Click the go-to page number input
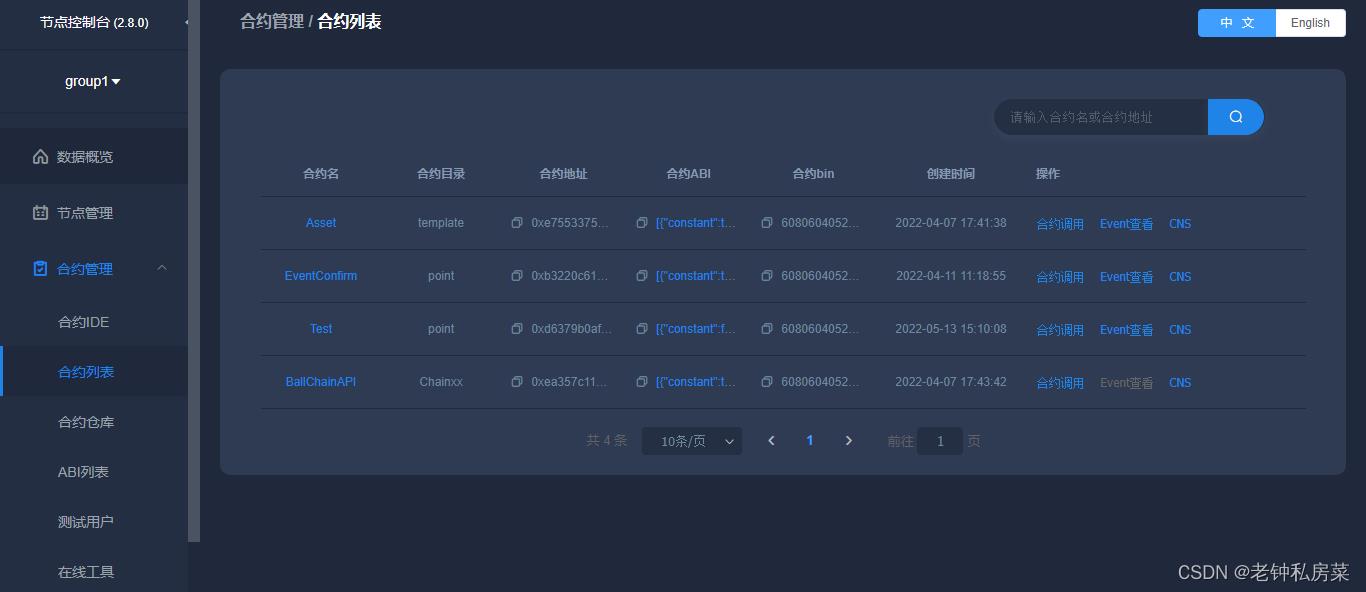The image size is (1366, 592). 940,441
